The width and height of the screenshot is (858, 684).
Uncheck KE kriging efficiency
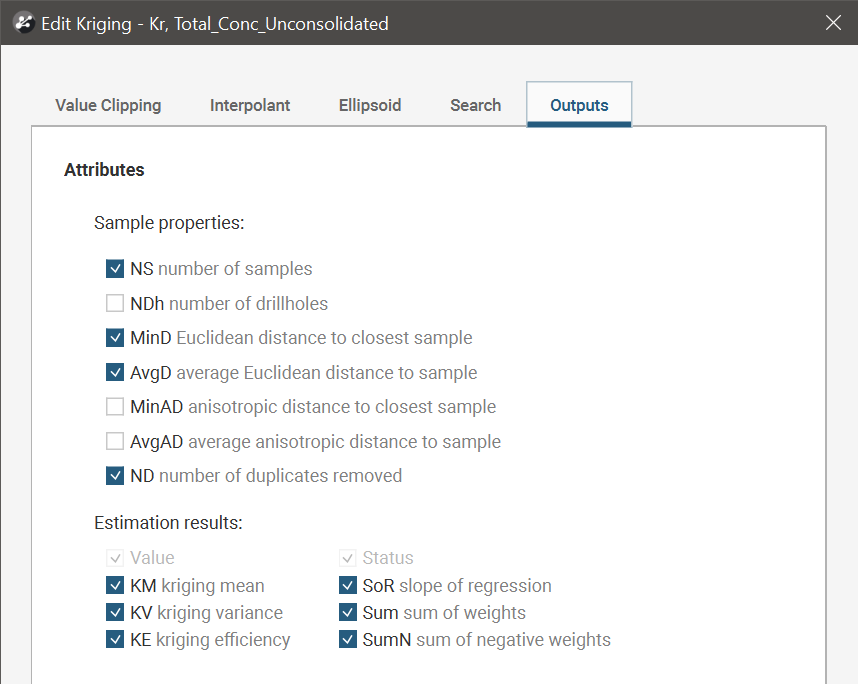click(115, 640)
